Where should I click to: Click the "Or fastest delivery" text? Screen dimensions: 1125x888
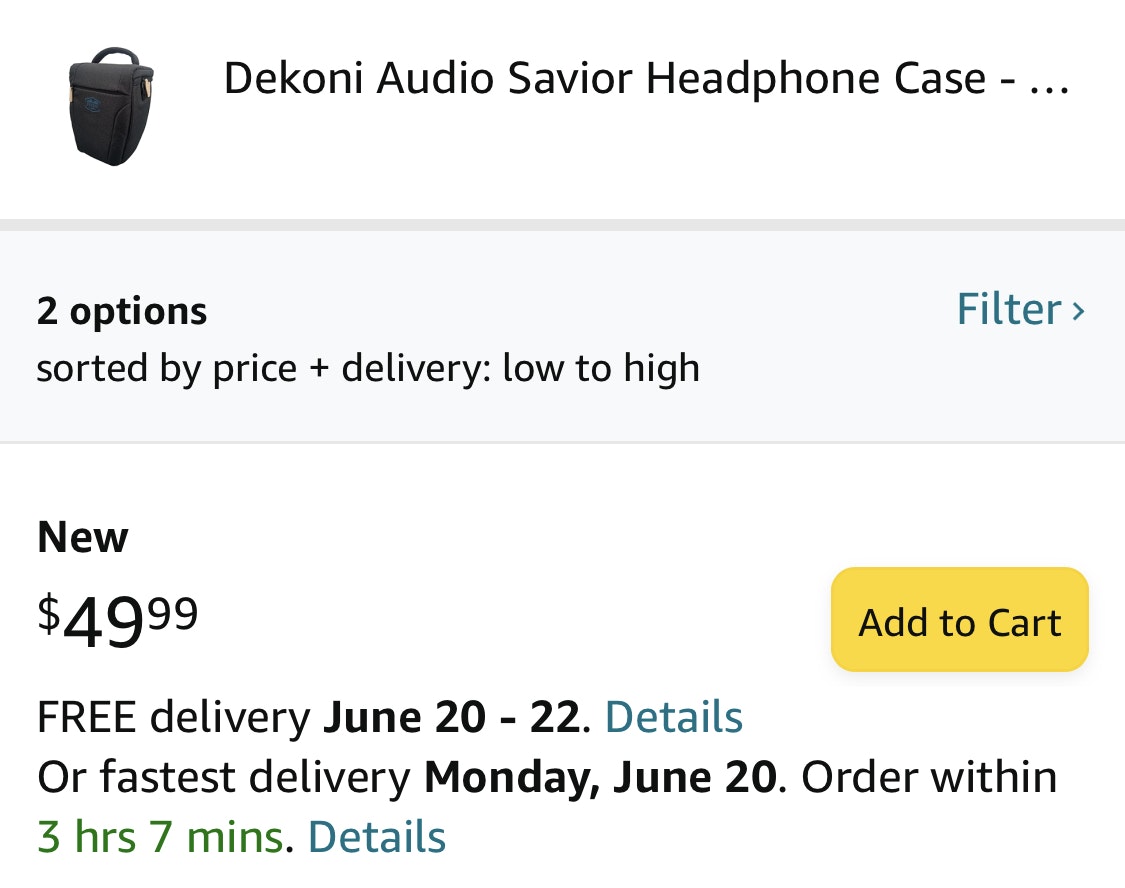pyautogui.click(x=223, y=777)
